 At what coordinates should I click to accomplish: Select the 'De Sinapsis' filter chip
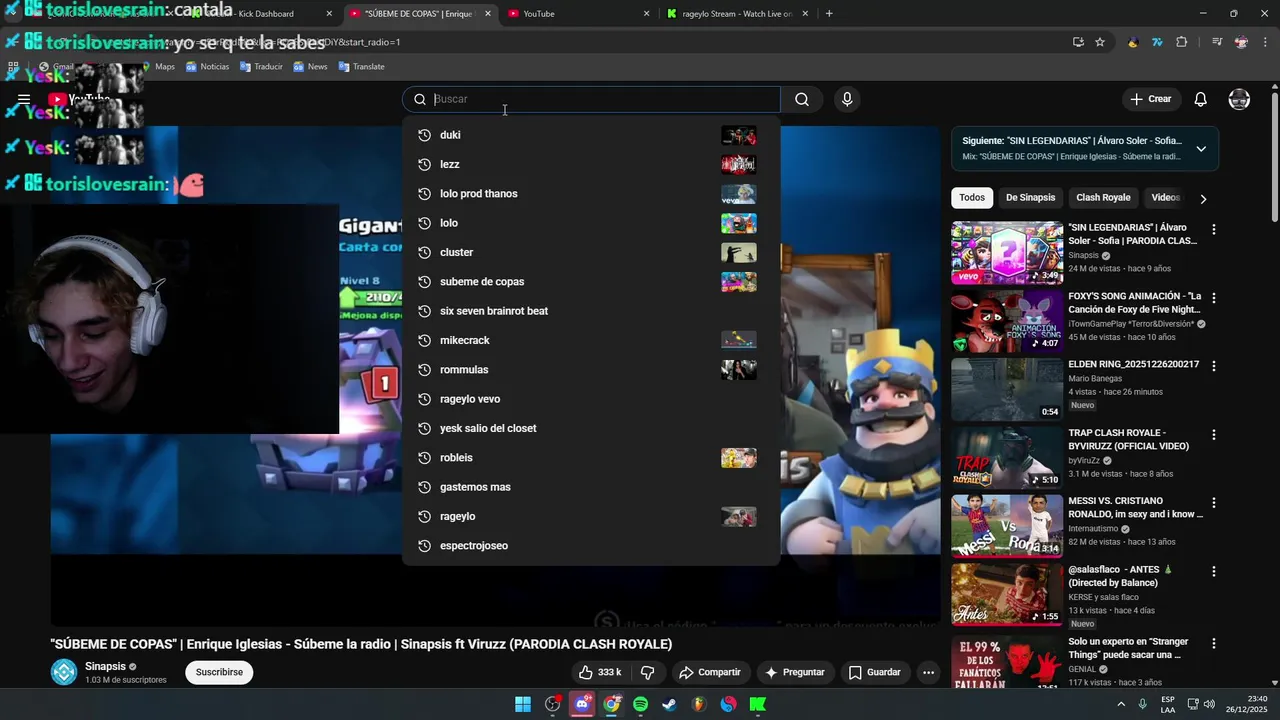pos(1030,198)
